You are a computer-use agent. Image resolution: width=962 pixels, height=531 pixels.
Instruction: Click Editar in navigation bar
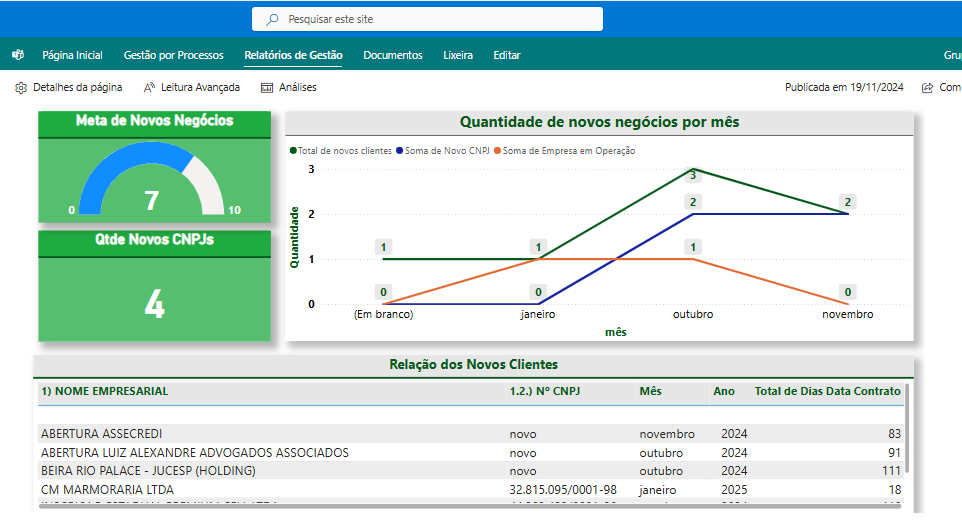click(x=507, y=55)
